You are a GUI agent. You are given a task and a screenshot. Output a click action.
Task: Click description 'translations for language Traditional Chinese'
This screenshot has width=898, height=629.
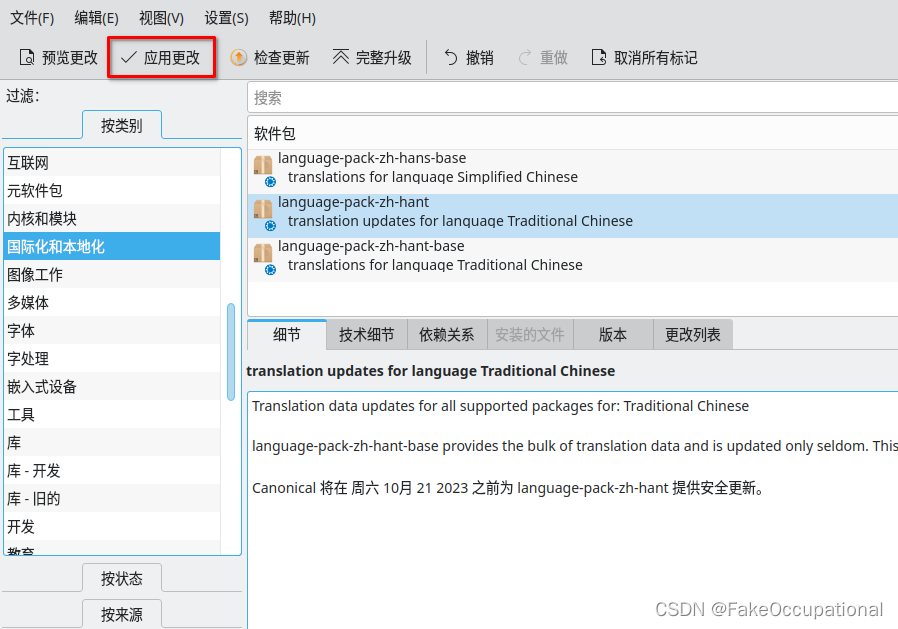tap(435, 265)
